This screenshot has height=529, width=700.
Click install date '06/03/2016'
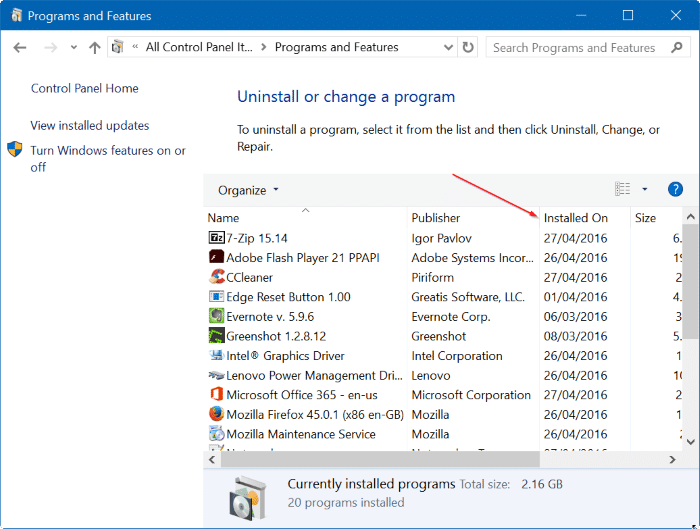[575, 317]
